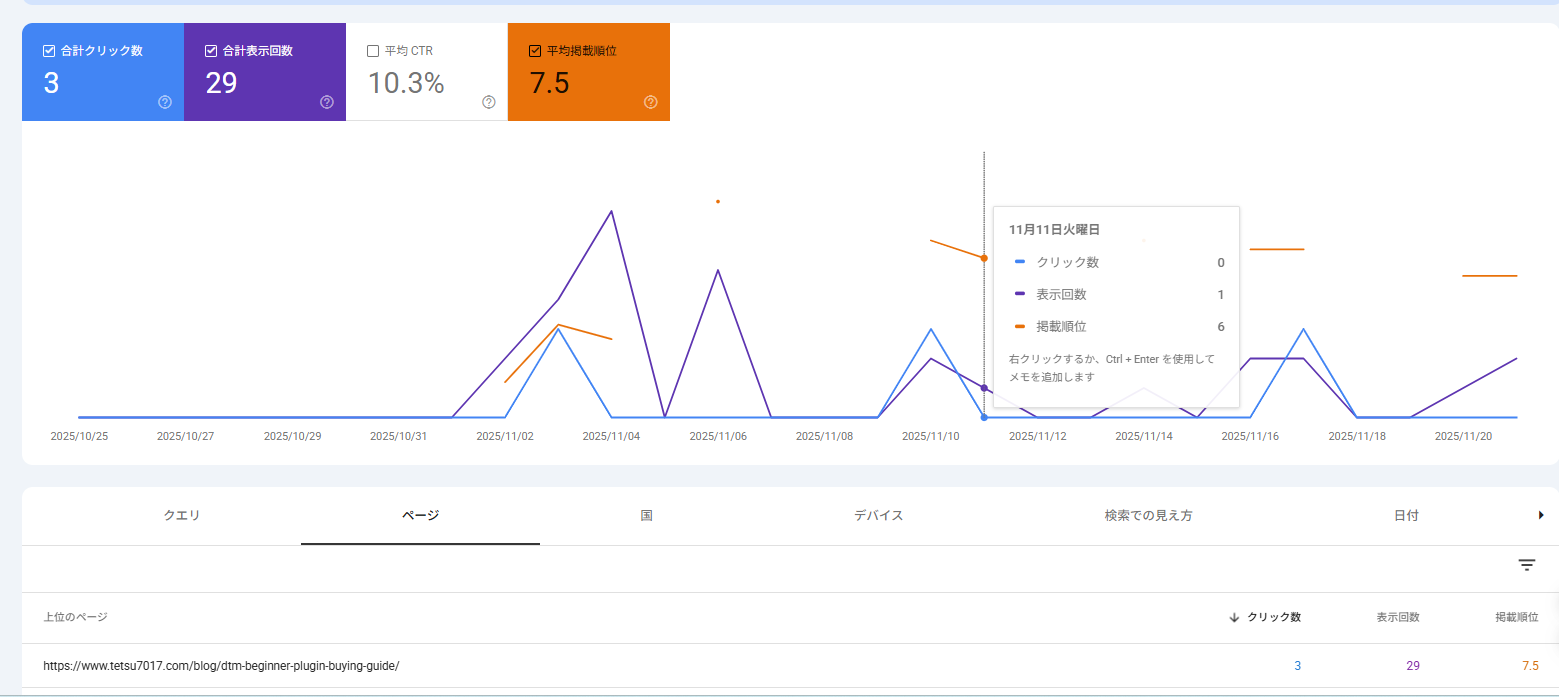Select the 国 tab

(x=647, y=516)
